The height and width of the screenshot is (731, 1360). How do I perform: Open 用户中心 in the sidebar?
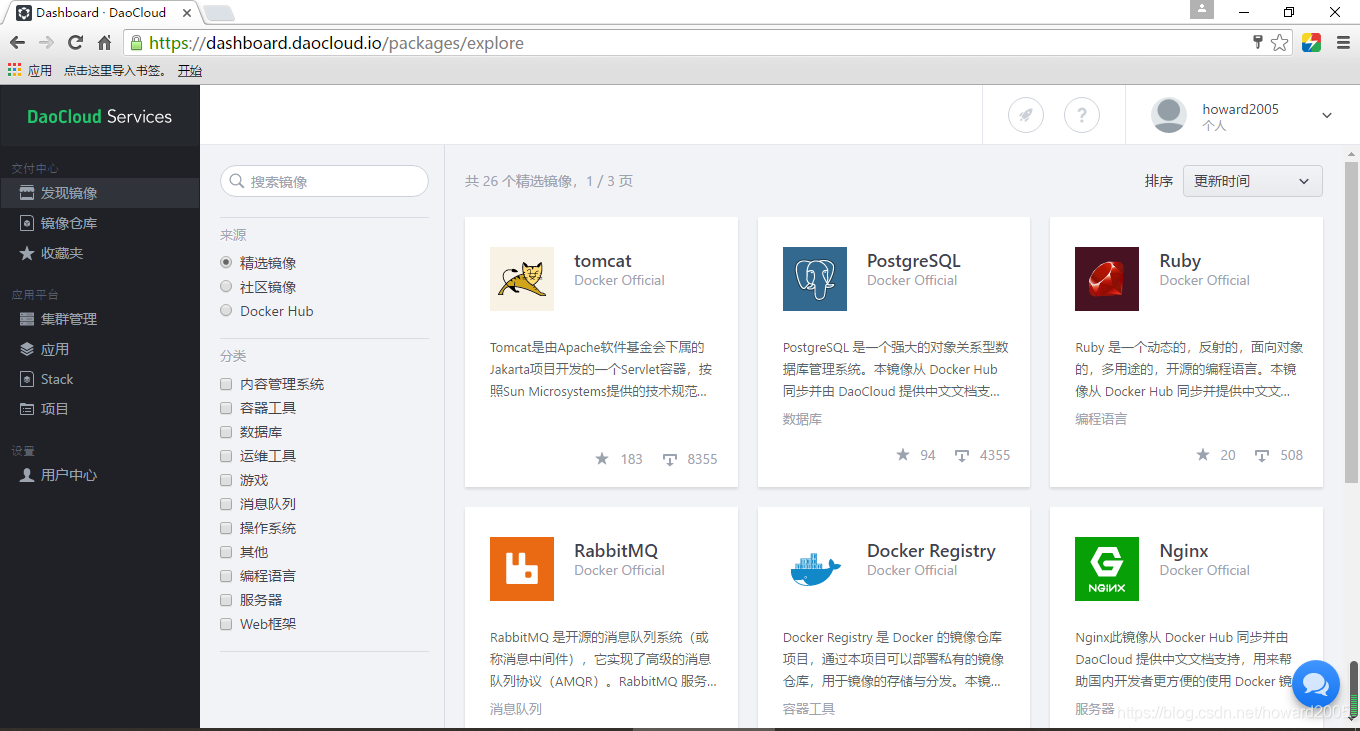[100, 475]
